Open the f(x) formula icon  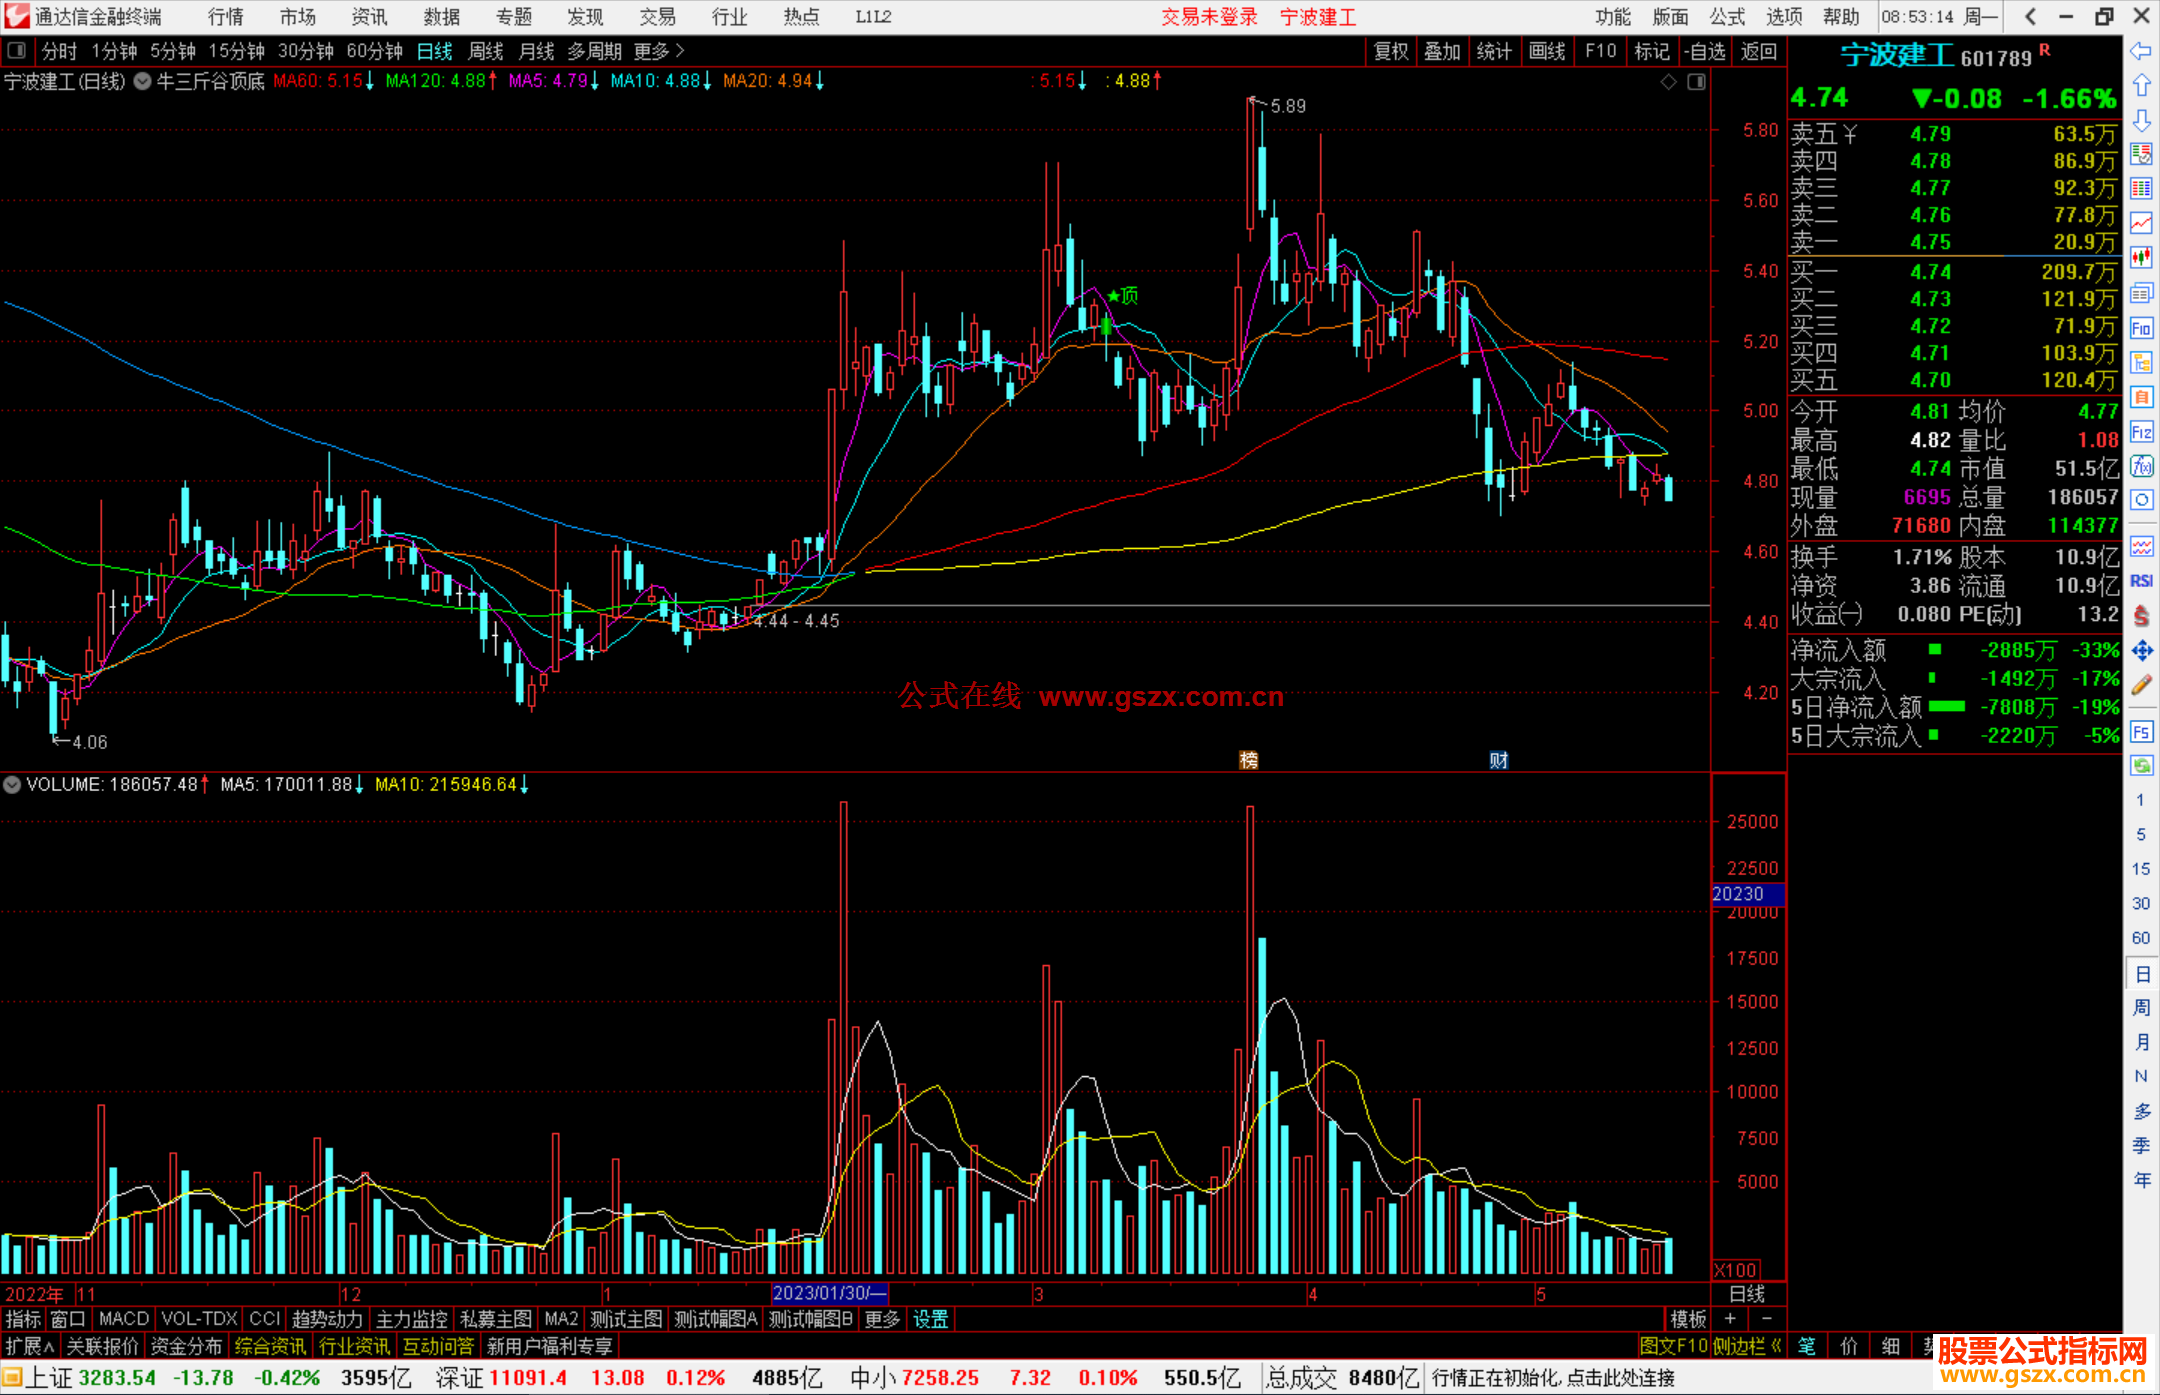[x=2141, y=466]
